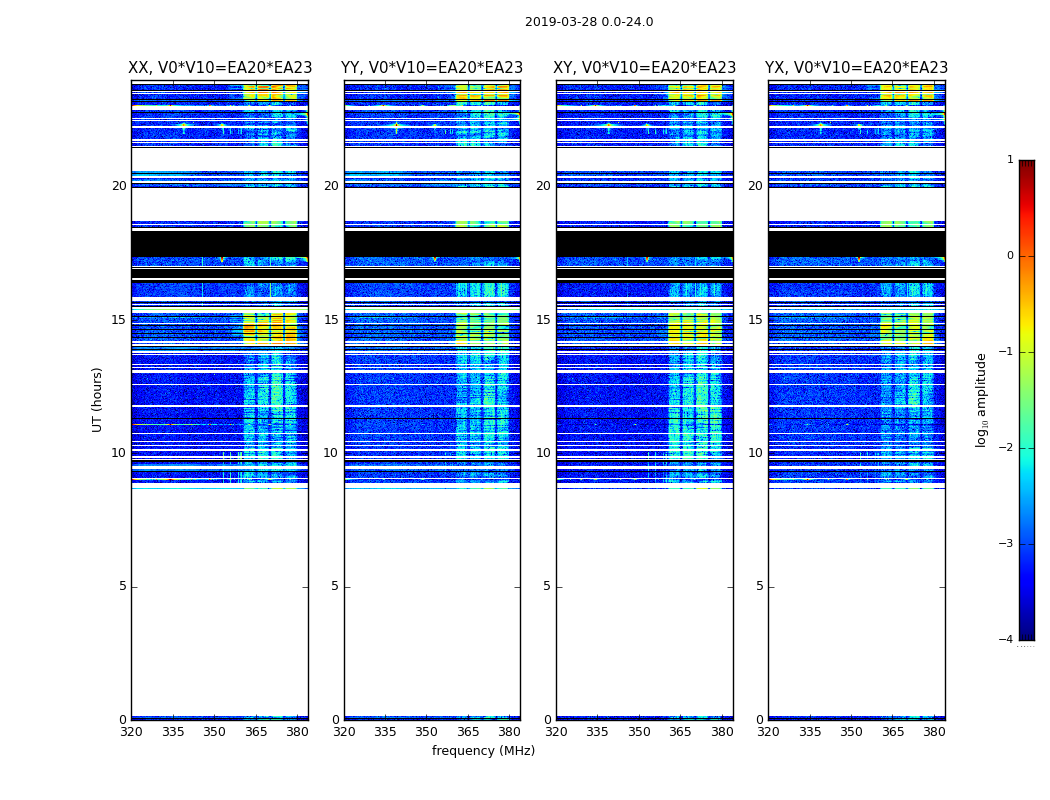Click the colorbar tick label 0
Viewport: 1050px width, 800px height.
(1010, 256)
